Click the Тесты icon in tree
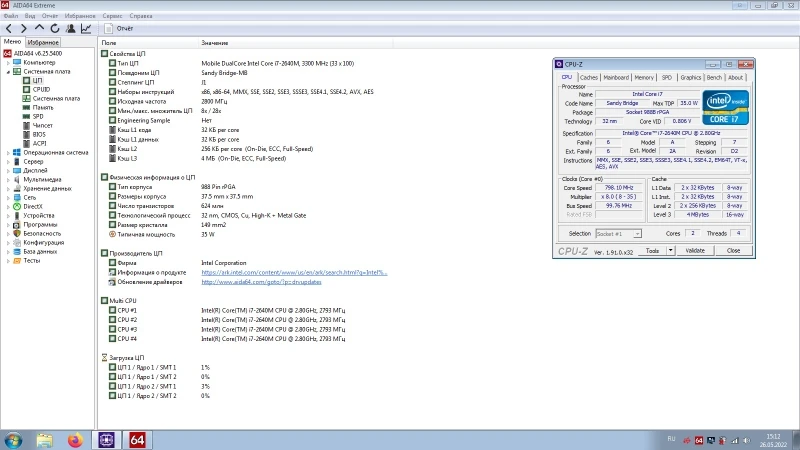 [17, 261]
